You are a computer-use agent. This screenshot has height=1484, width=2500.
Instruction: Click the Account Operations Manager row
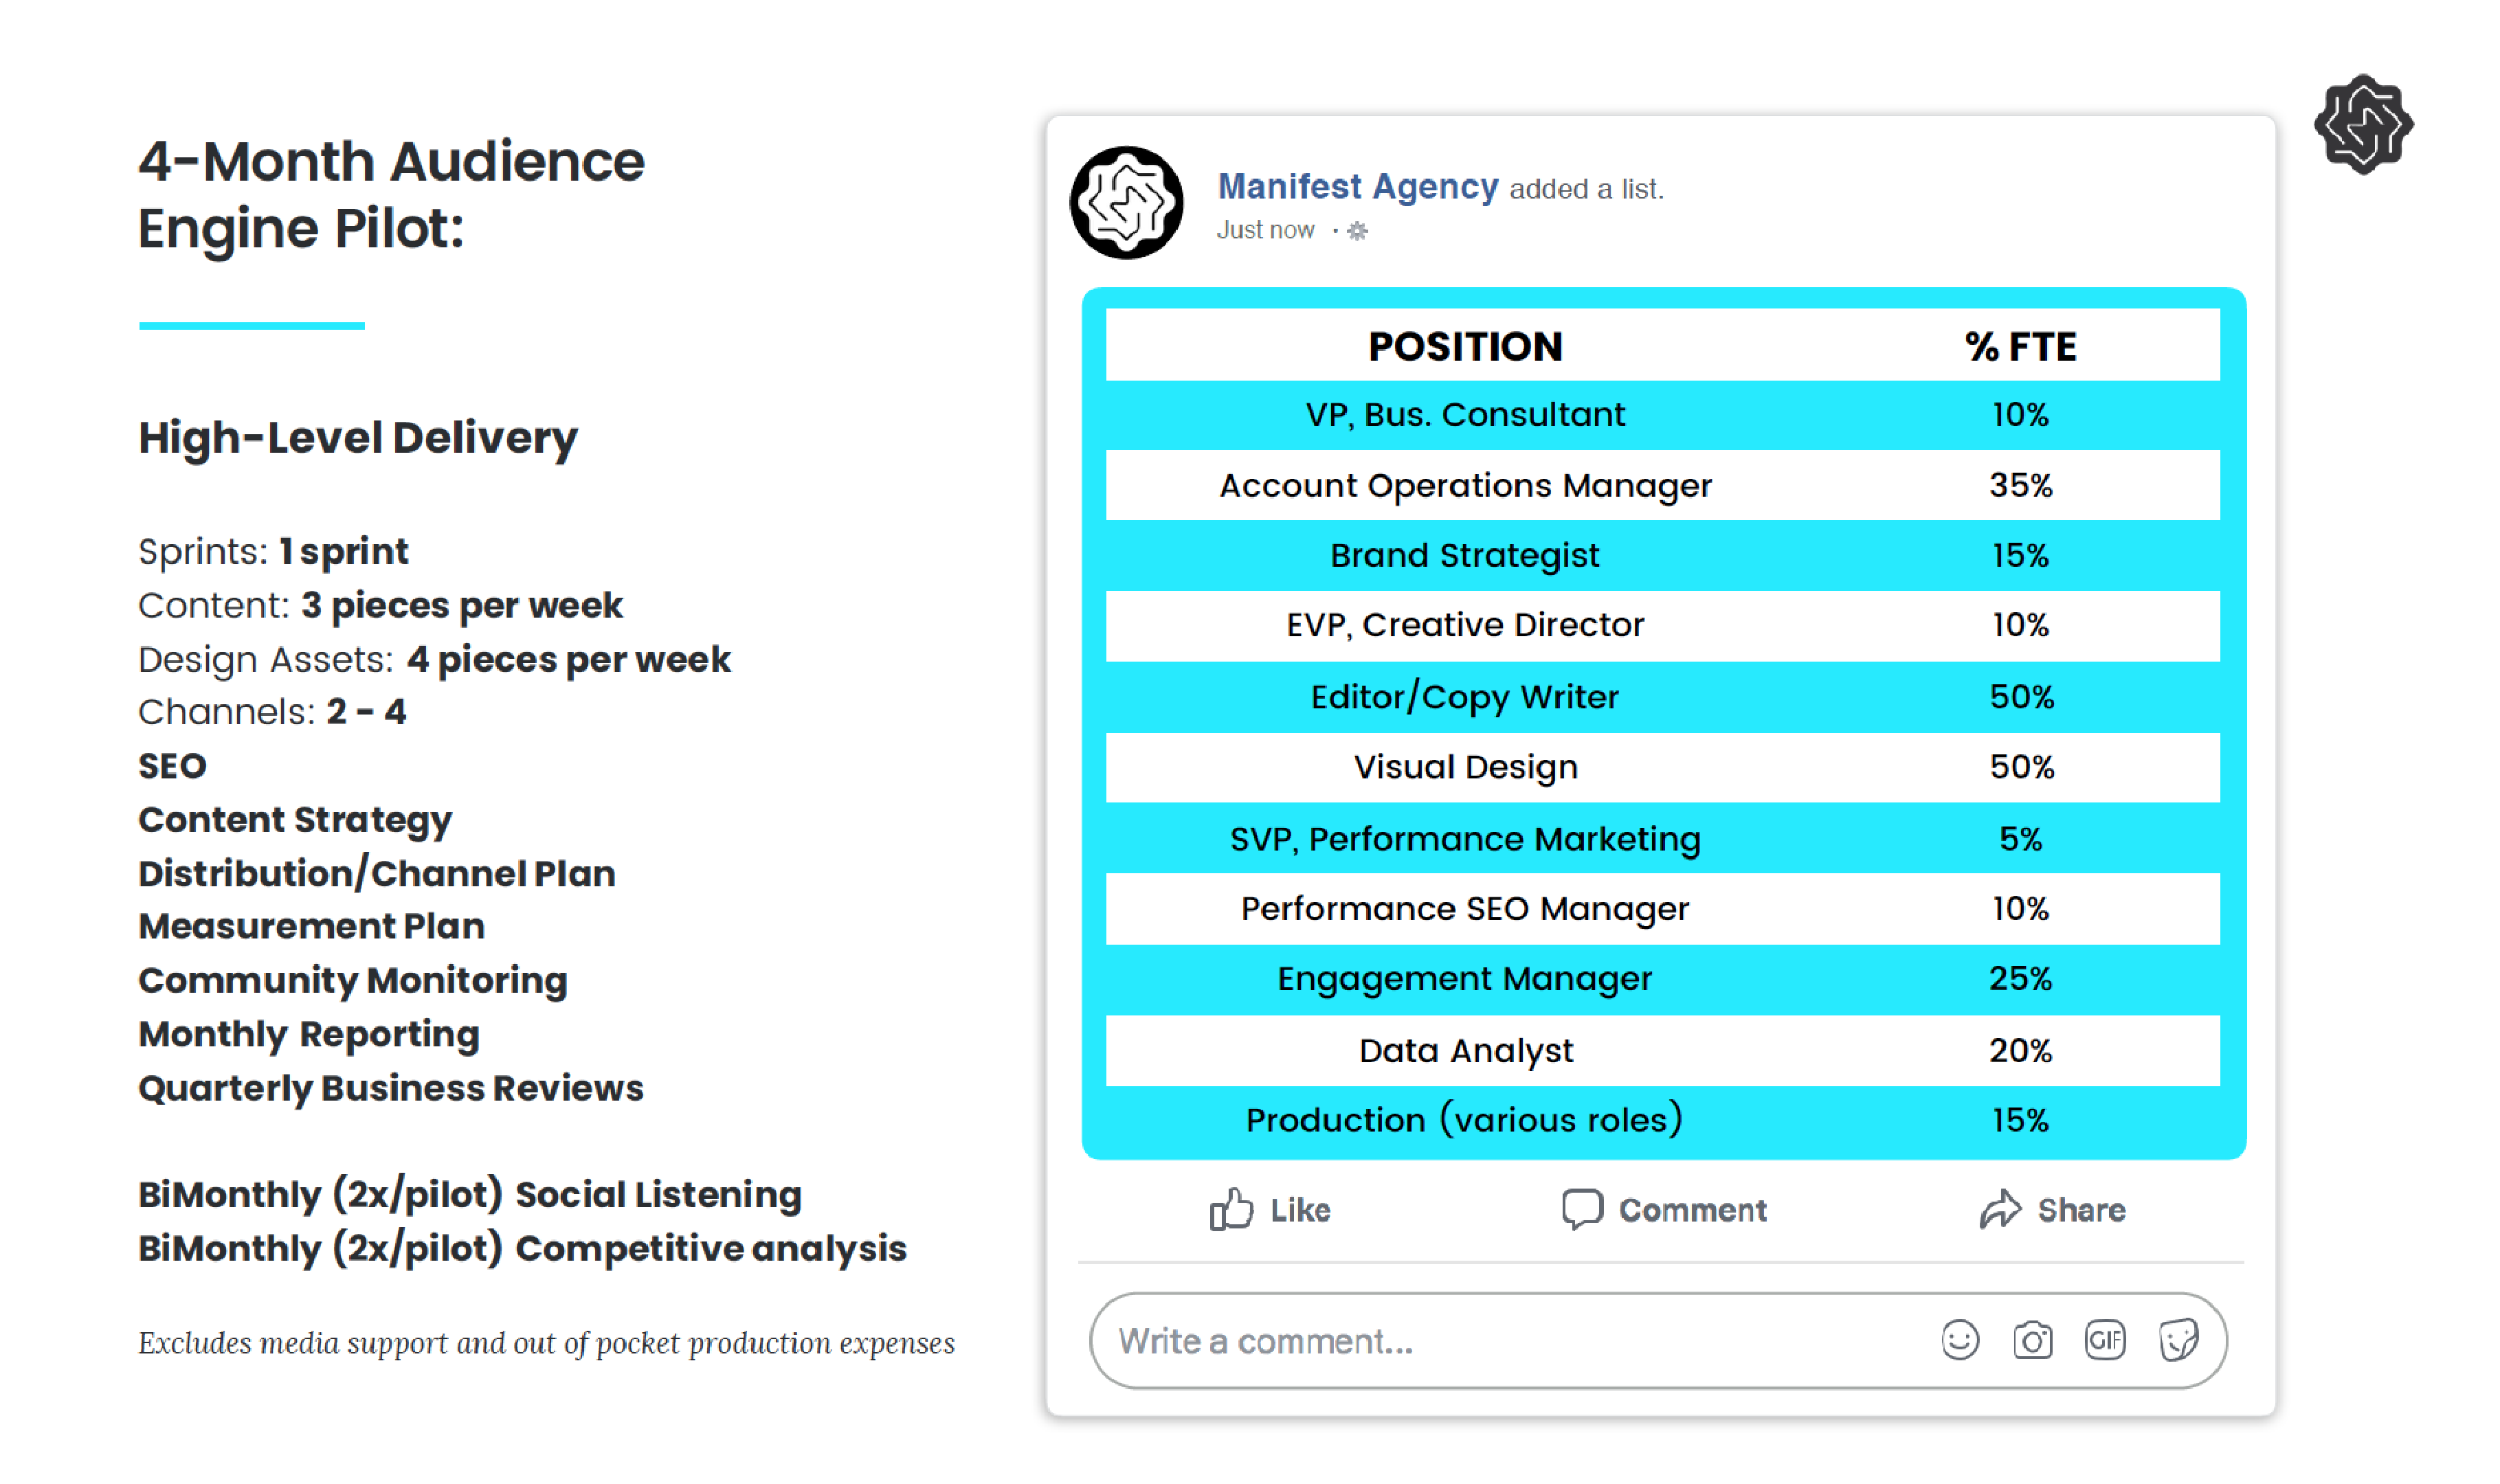[x=1465, y=486]
